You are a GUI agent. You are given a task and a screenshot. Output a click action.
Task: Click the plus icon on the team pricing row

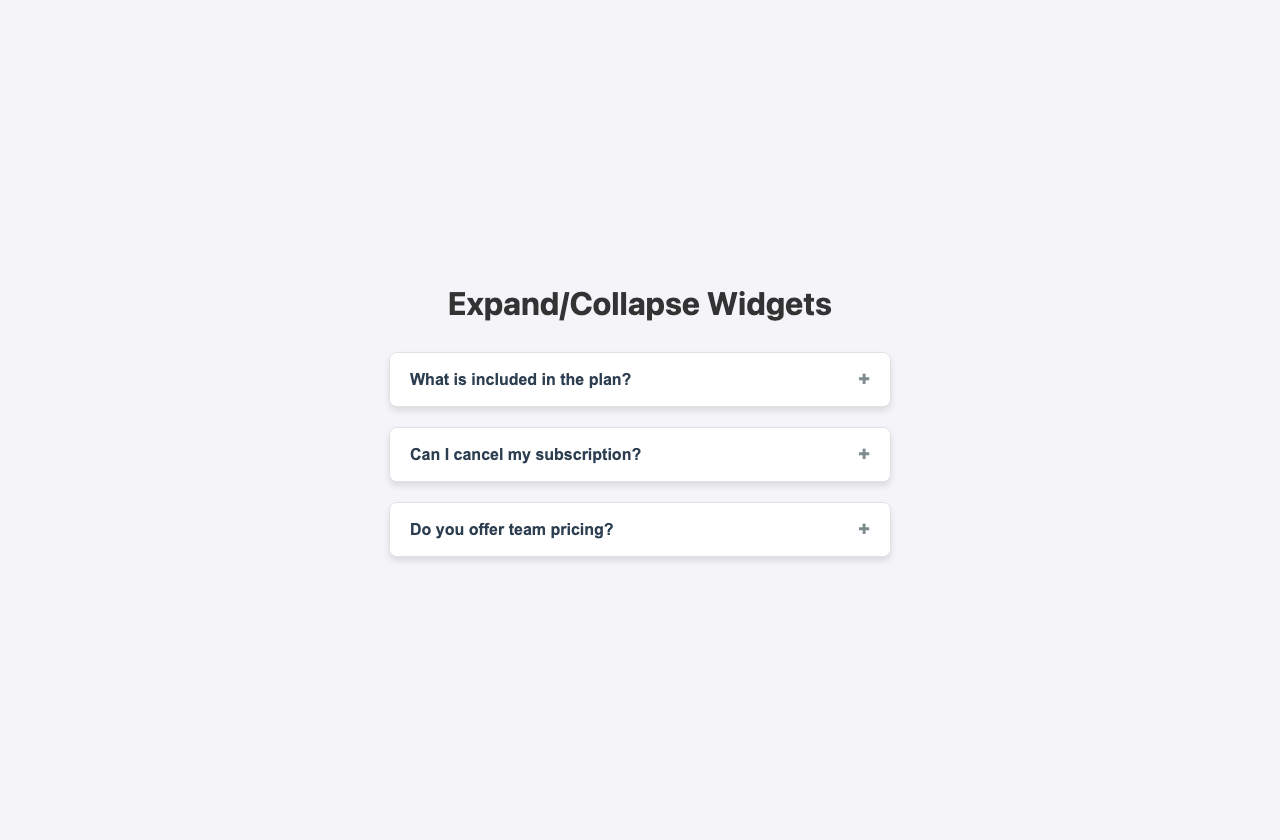point(864,529)
